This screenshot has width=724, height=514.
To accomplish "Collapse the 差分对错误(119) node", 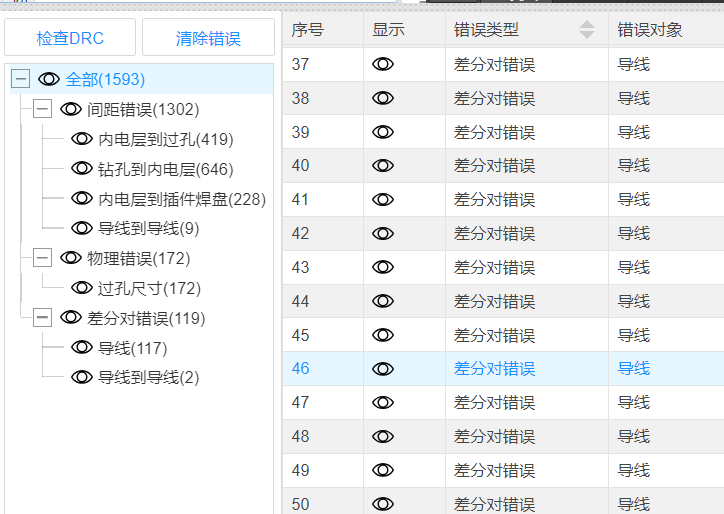I will point(42,318).
